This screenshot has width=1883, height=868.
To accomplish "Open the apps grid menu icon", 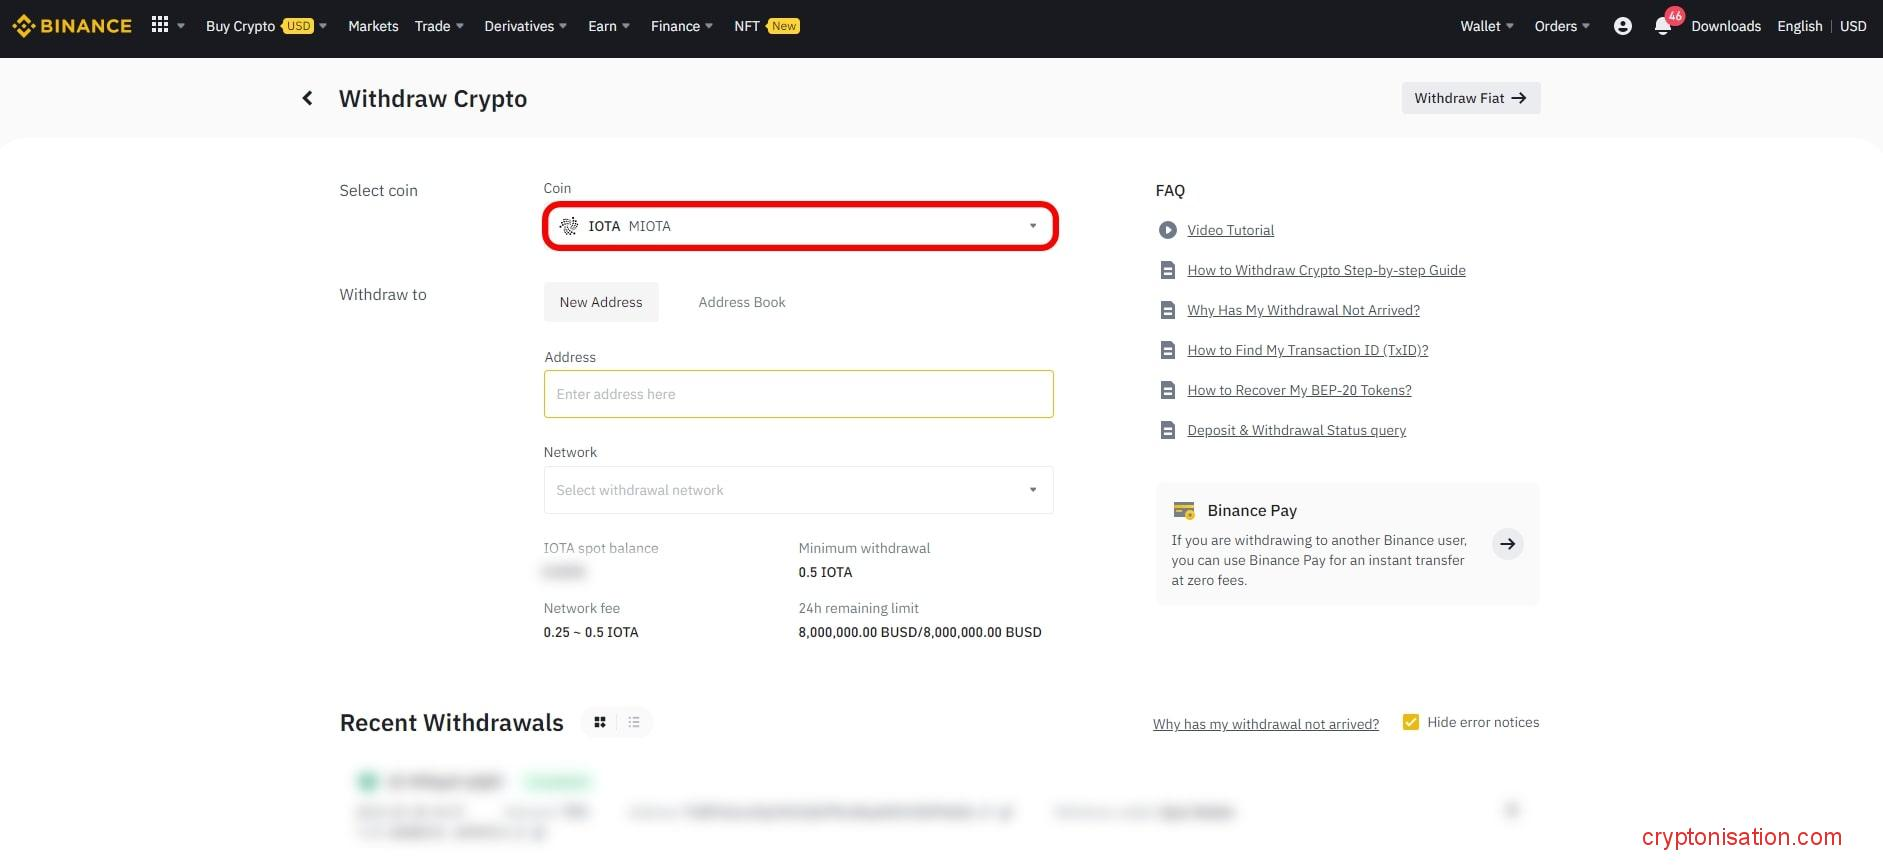I will click(160, 25).
